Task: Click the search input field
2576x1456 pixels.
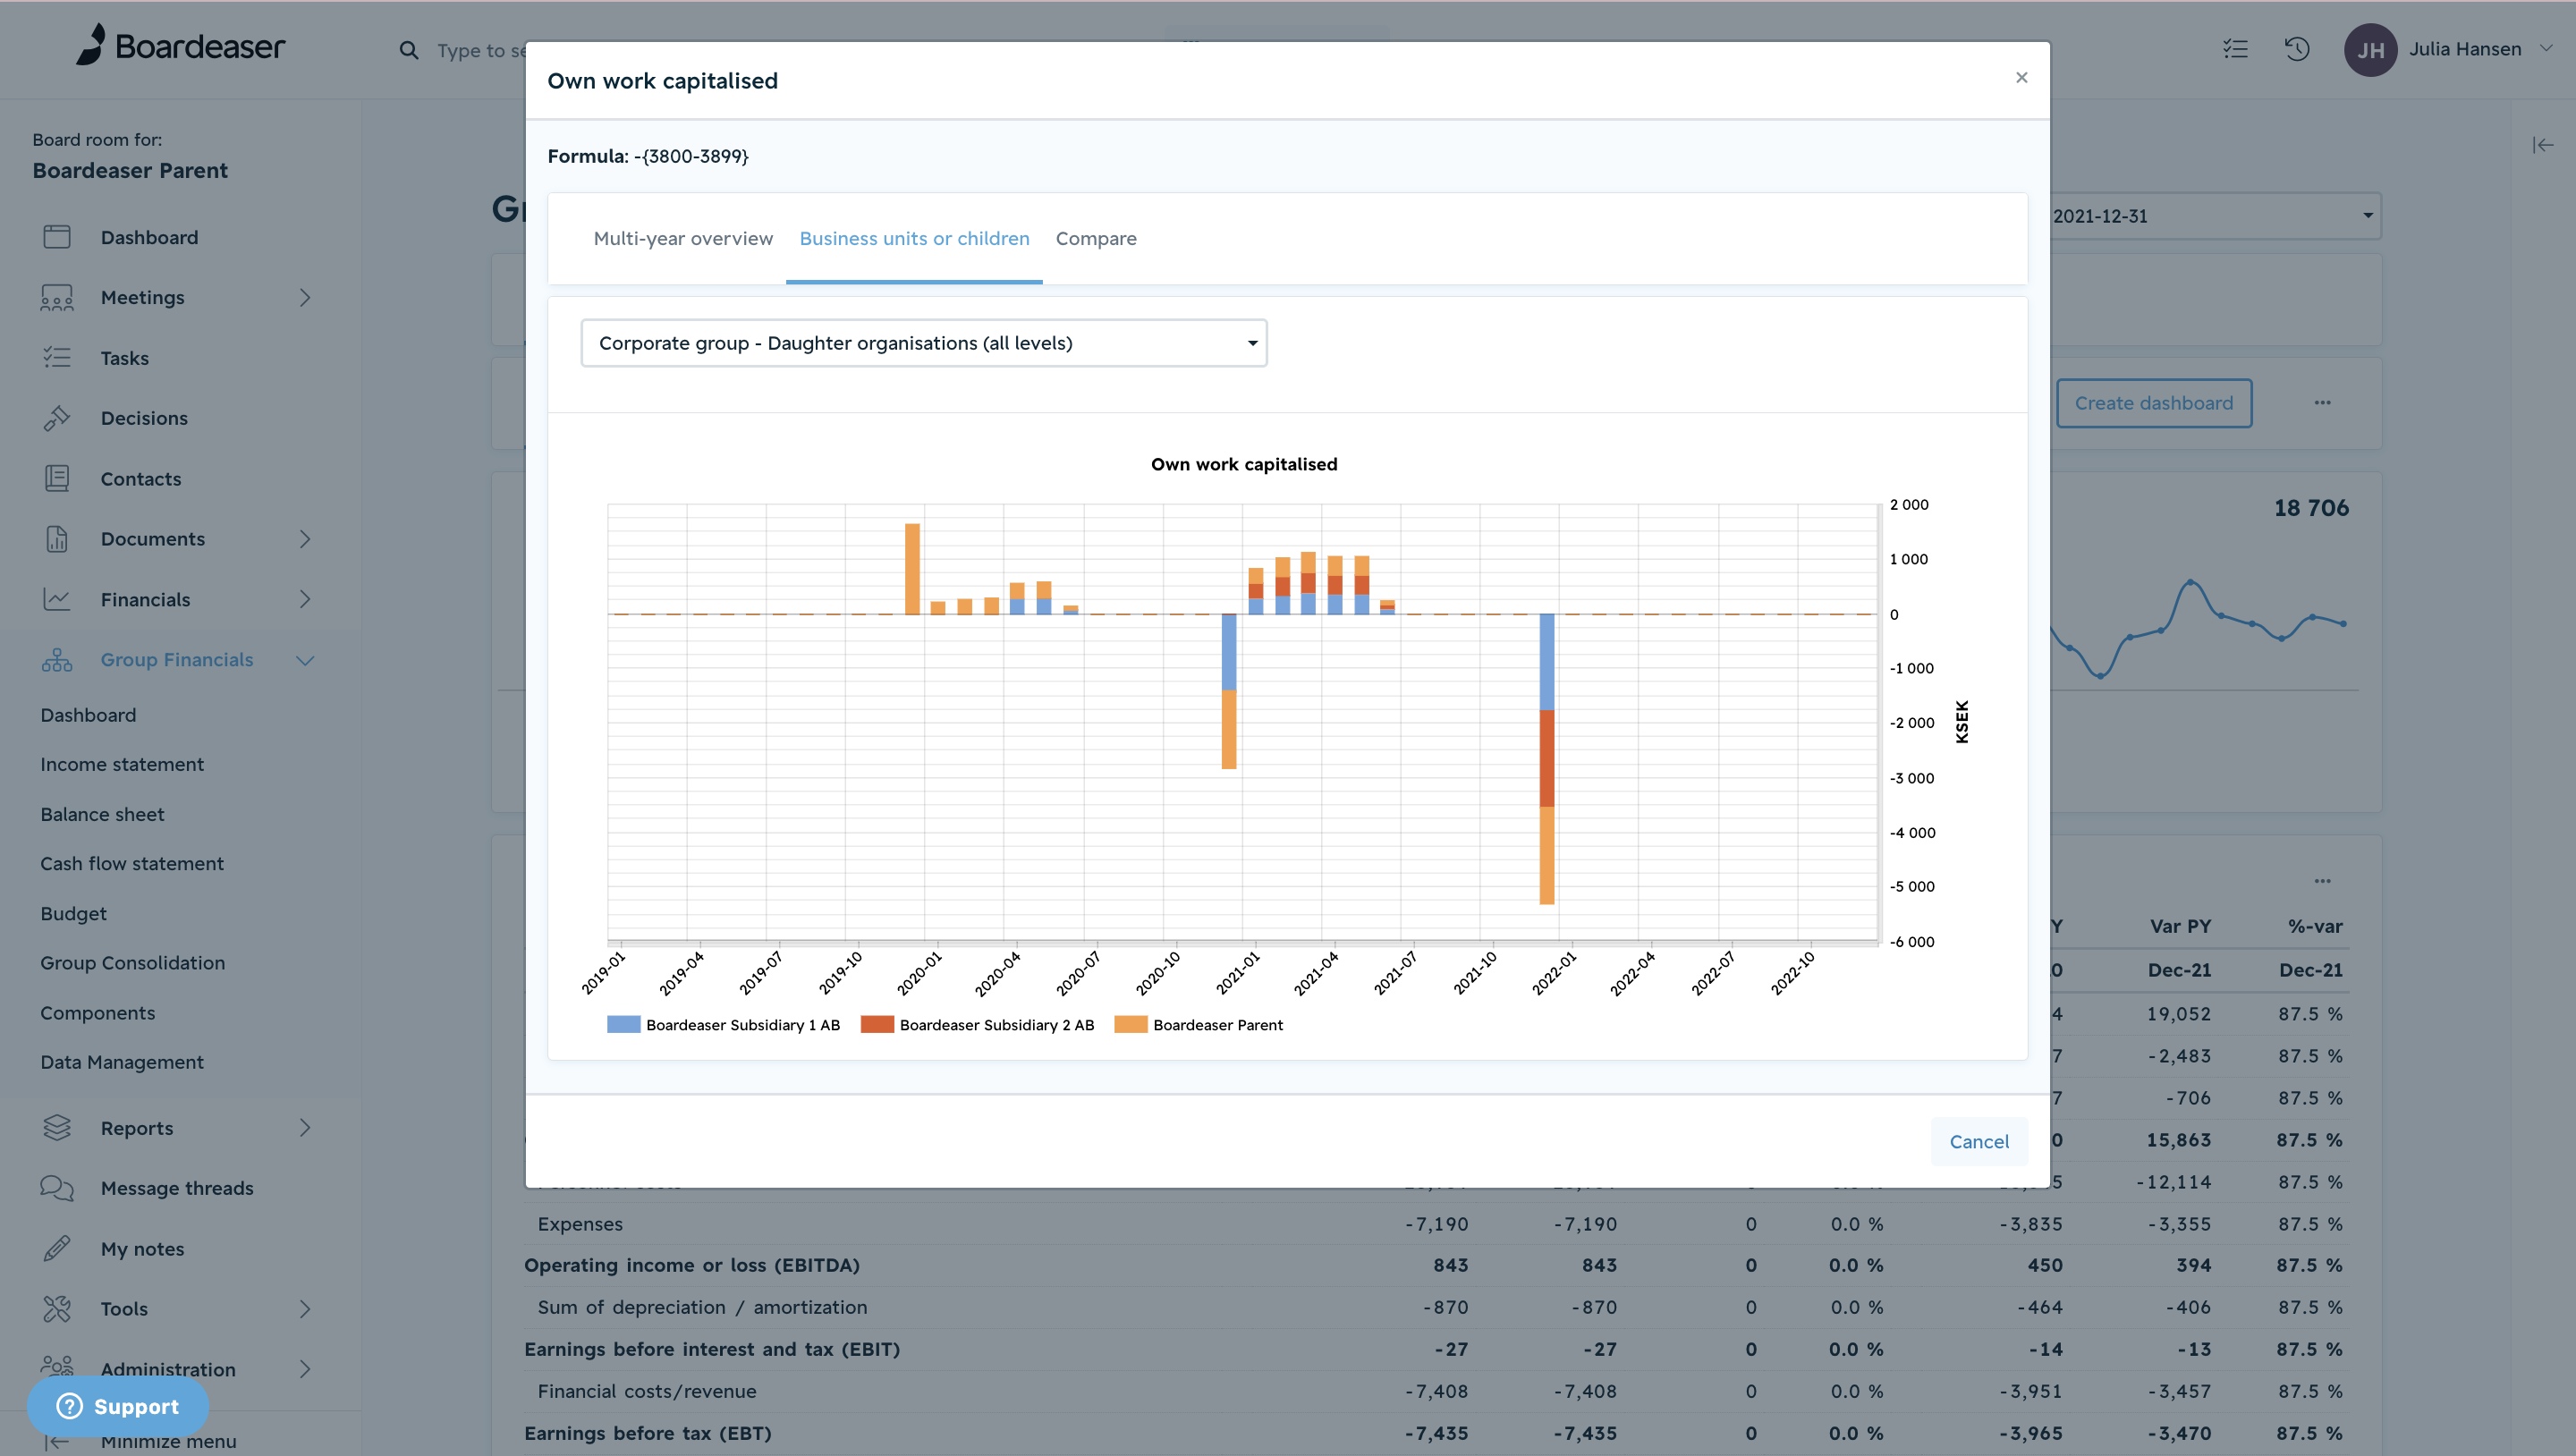Action: click(x=480, y=50)
